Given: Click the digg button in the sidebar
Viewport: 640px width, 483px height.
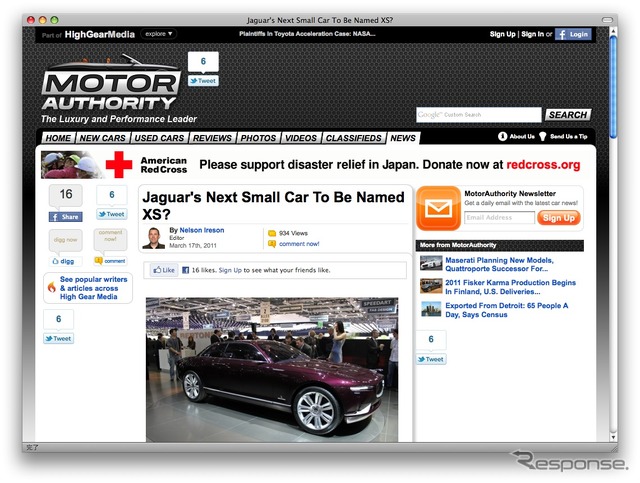Looking at the screenshot, I should [x=66, y=261].
